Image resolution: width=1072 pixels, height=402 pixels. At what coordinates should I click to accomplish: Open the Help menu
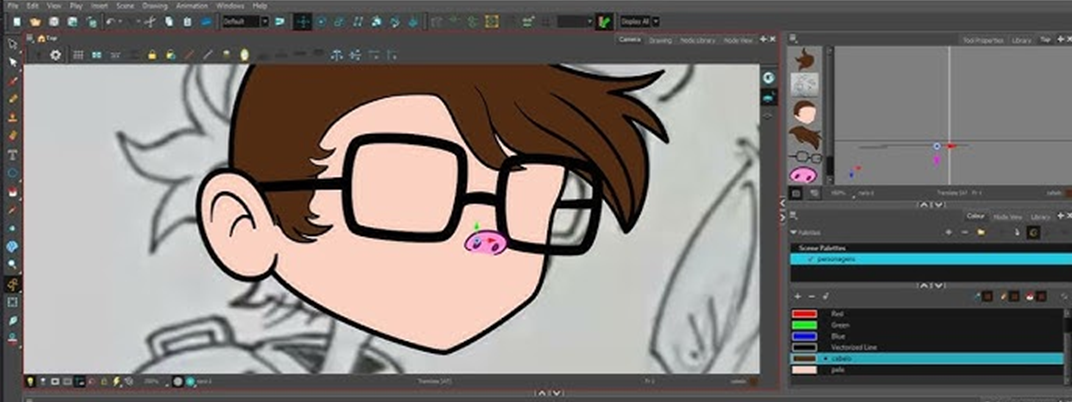(260, 5)
